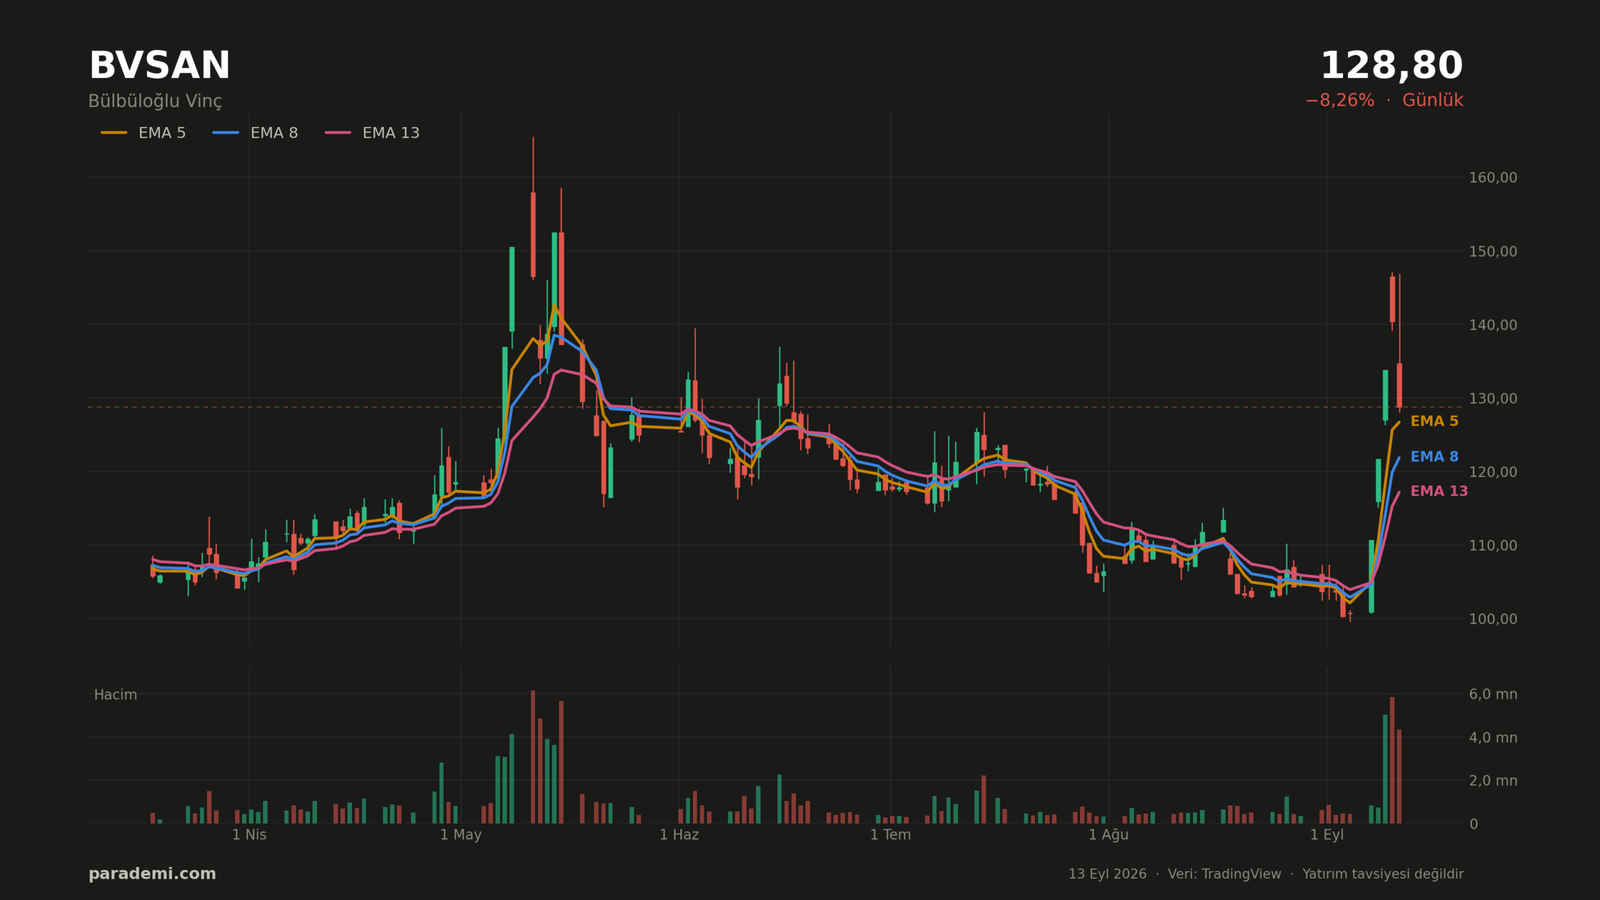The width and height of the screenshot is (1600, 900).
Task: Click the BVSAN ticker title
Action: (x=159, y=66)
